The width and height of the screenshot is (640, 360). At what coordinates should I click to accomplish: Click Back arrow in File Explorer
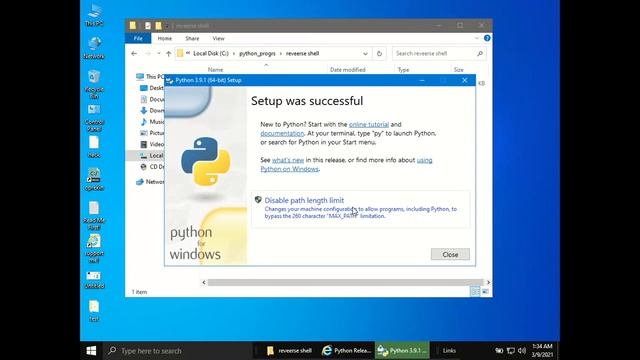[x=134, y=53]
